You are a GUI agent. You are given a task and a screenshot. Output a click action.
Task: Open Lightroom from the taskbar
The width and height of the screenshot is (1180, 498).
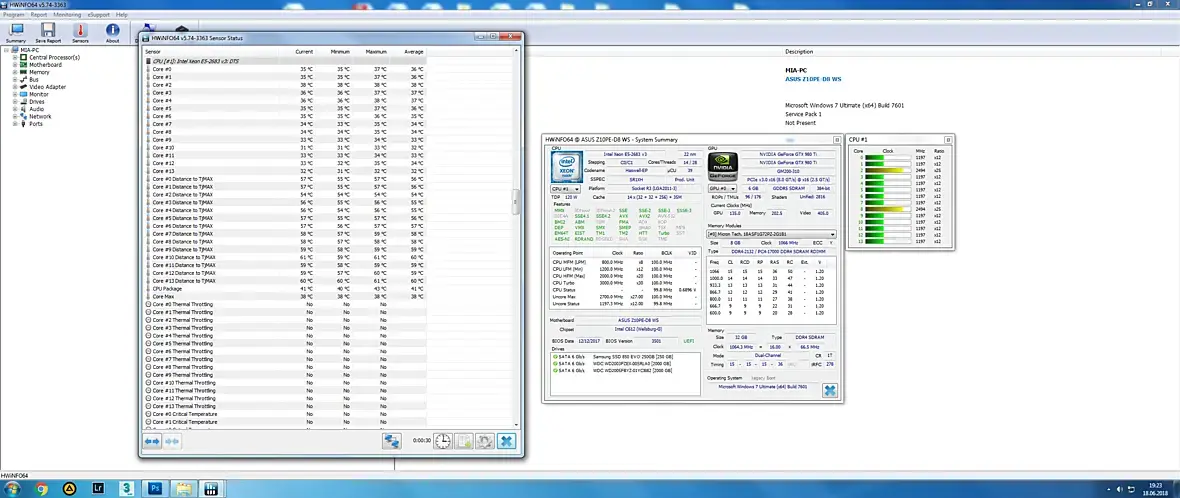[x=97, y=488]
